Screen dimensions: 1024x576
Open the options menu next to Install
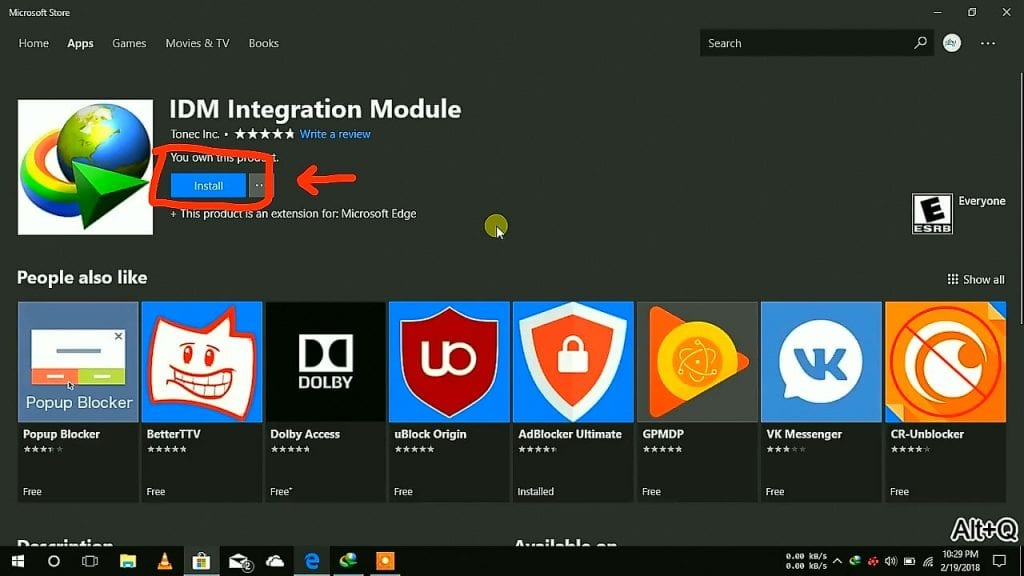point(258,185)
